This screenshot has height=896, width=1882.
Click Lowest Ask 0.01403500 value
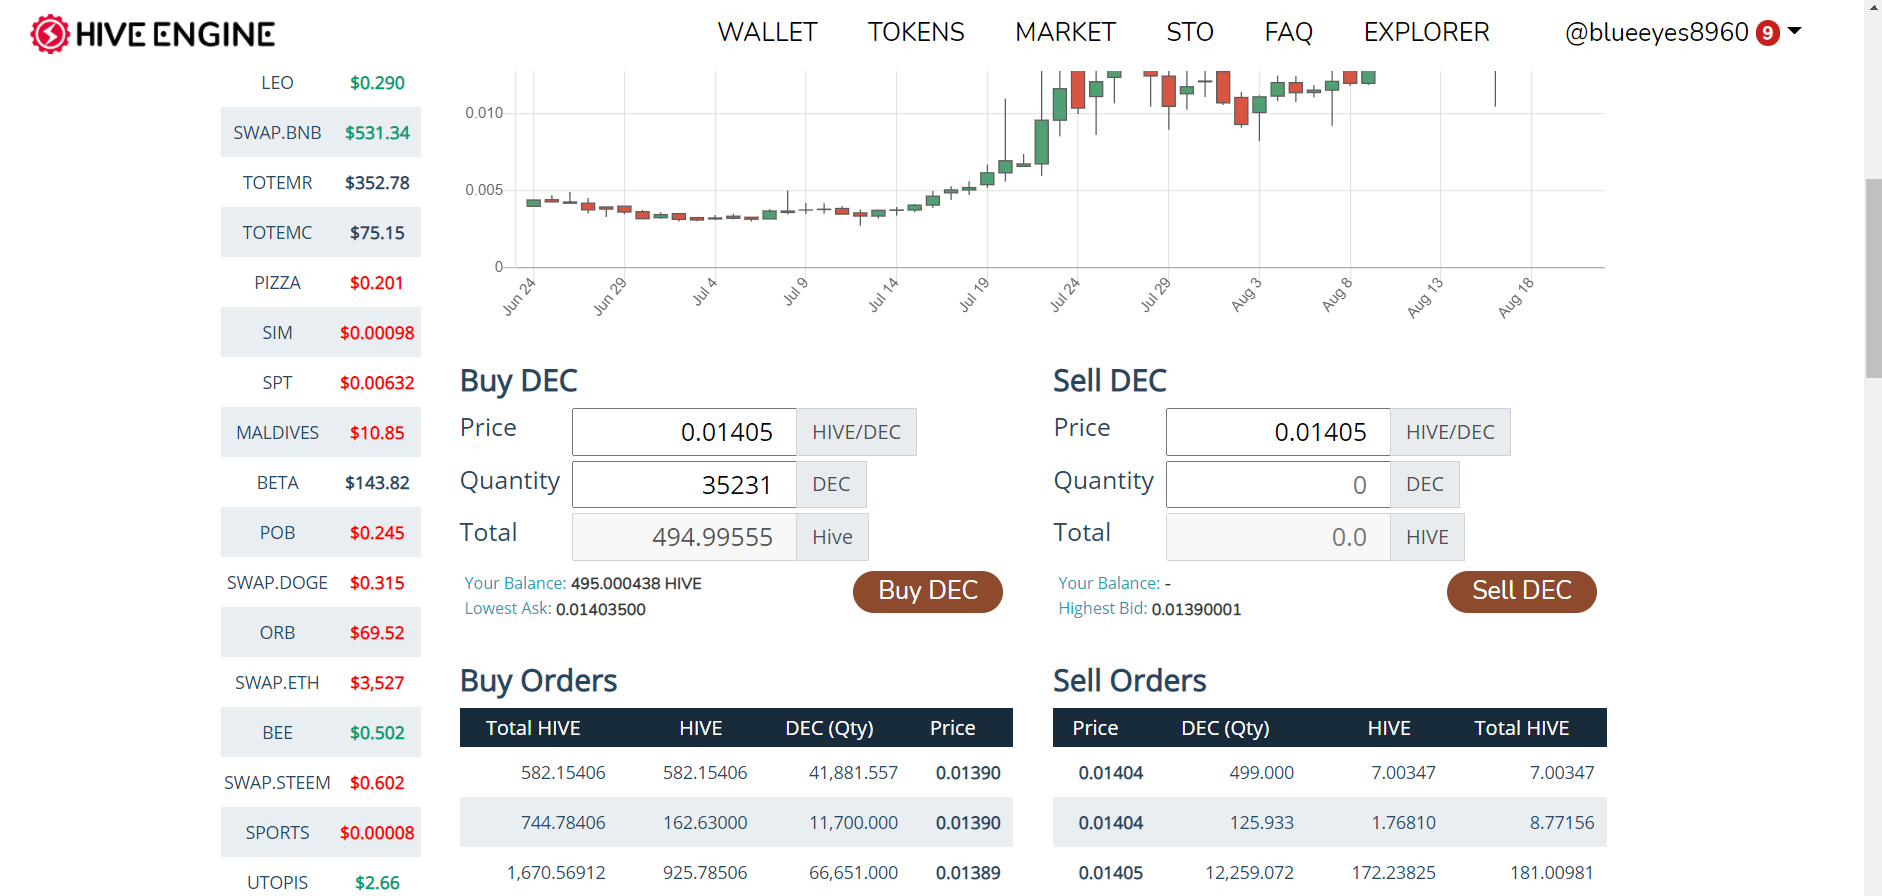pyautogui.click(x=601, y=609)
